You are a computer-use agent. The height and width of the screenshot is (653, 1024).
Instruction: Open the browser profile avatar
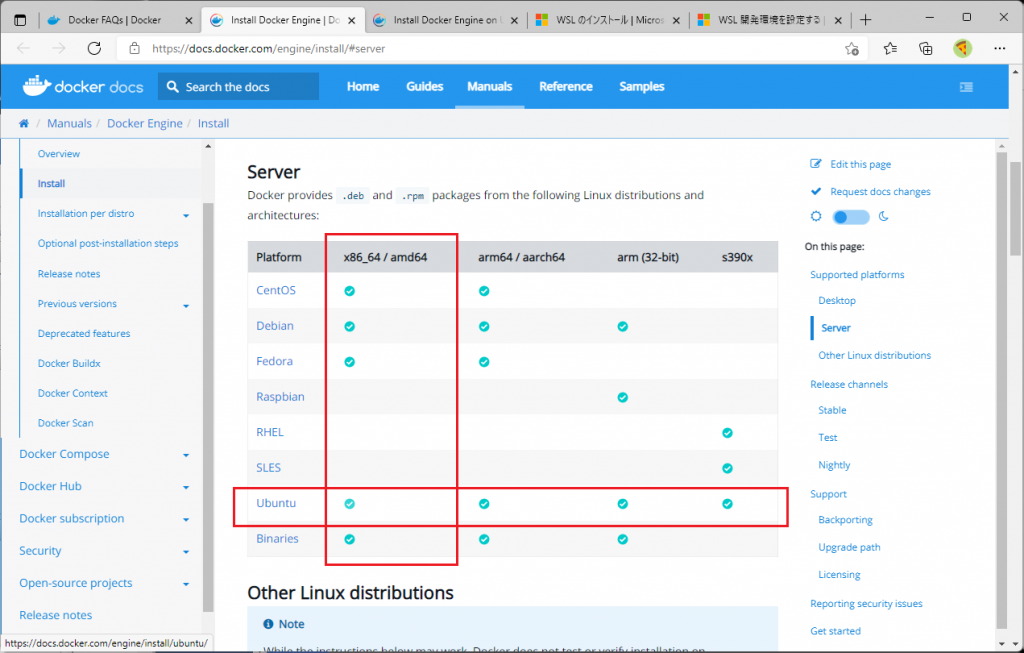click(963, 48)
